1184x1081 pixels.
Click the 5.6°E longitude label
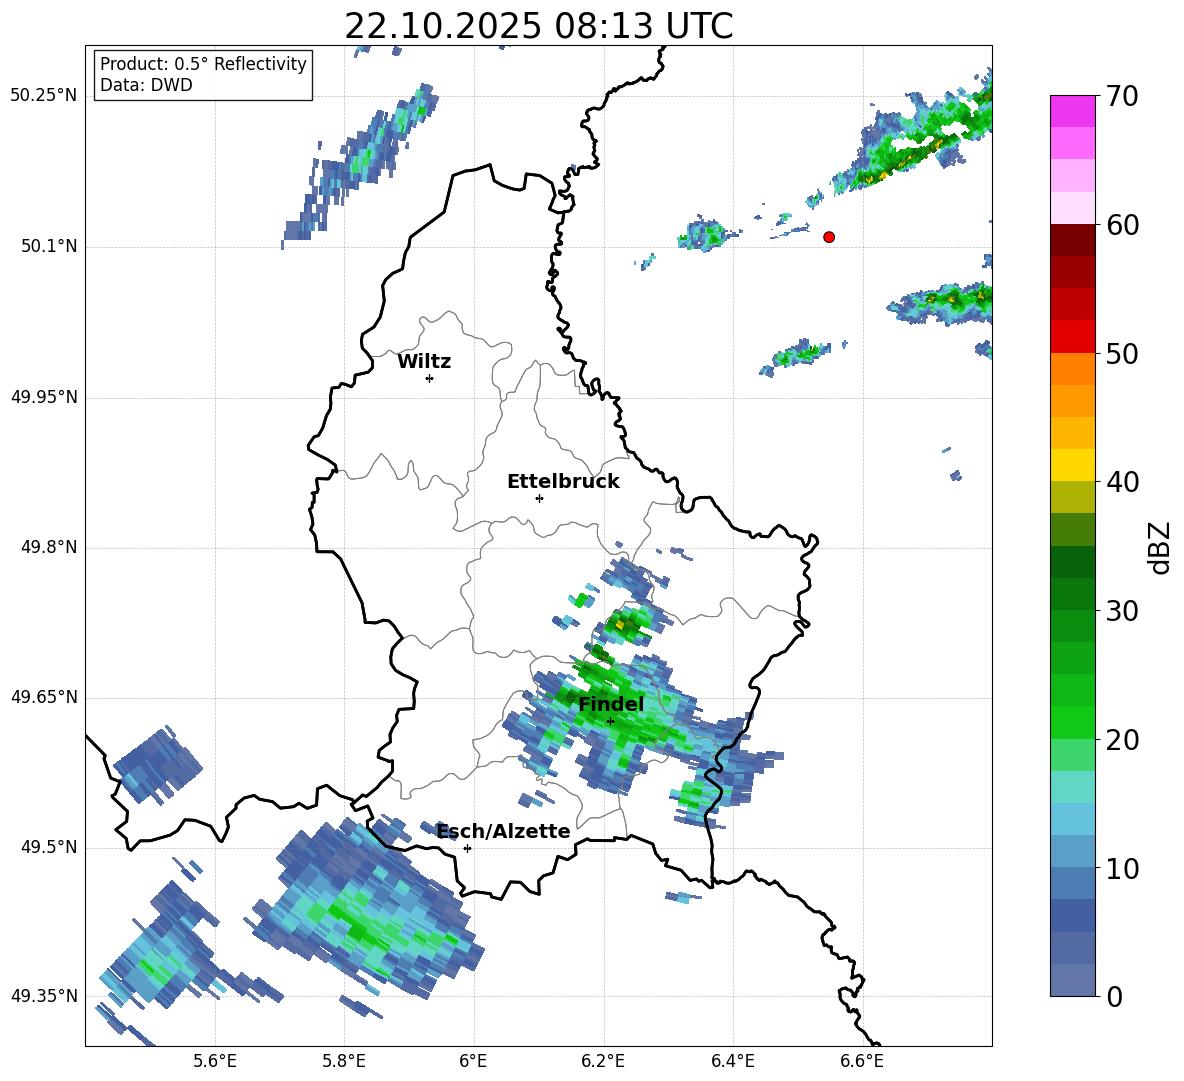tap(215, 1062)
